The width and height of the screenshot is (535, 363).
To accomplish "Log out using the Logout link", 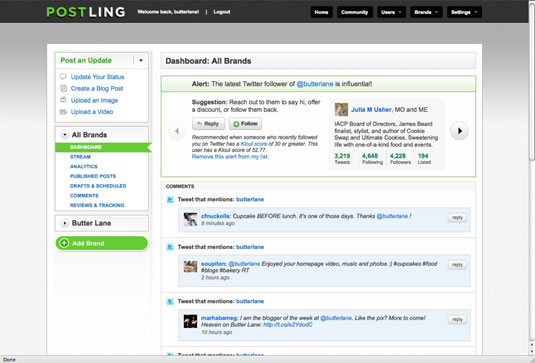I will pos(222,12).
